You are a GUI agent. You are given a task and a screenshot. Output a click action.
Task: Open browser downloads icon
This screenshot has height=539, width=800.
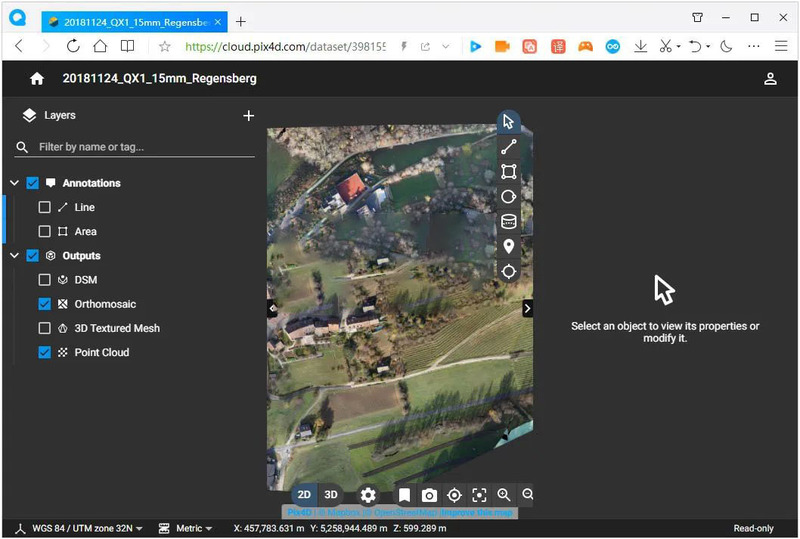(x=640, y=46)
